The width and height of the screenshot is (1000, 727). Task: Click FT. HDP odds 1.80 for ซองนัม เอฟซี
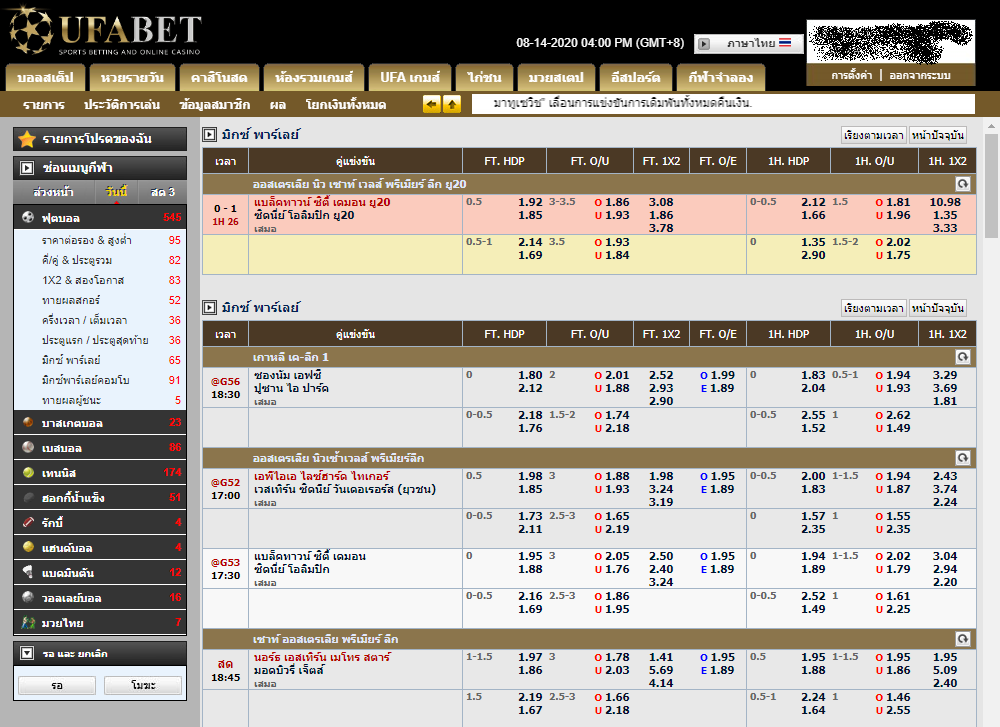coord(530,376)
